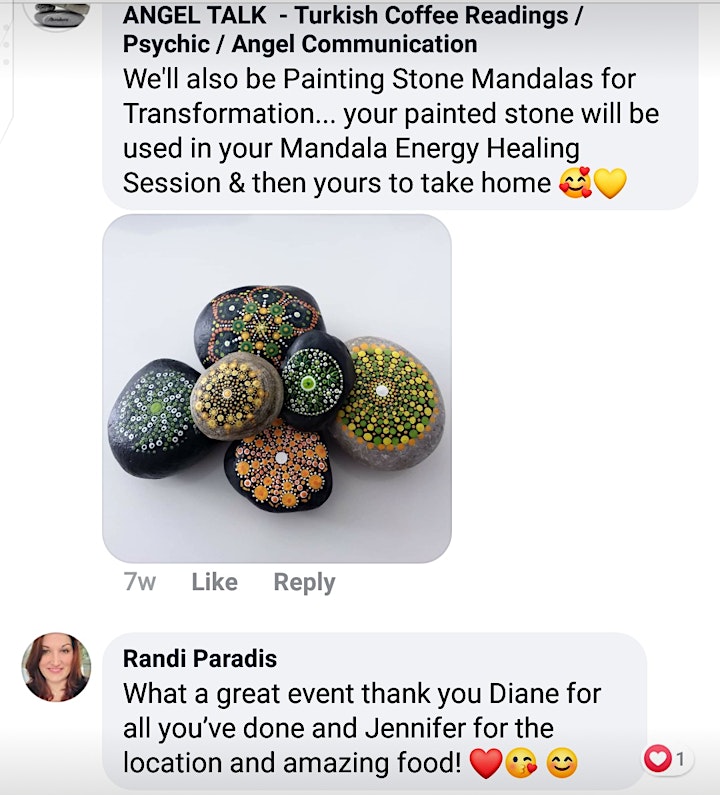
Task: Open the painted mandala stones photo
Action: point(277,388)
